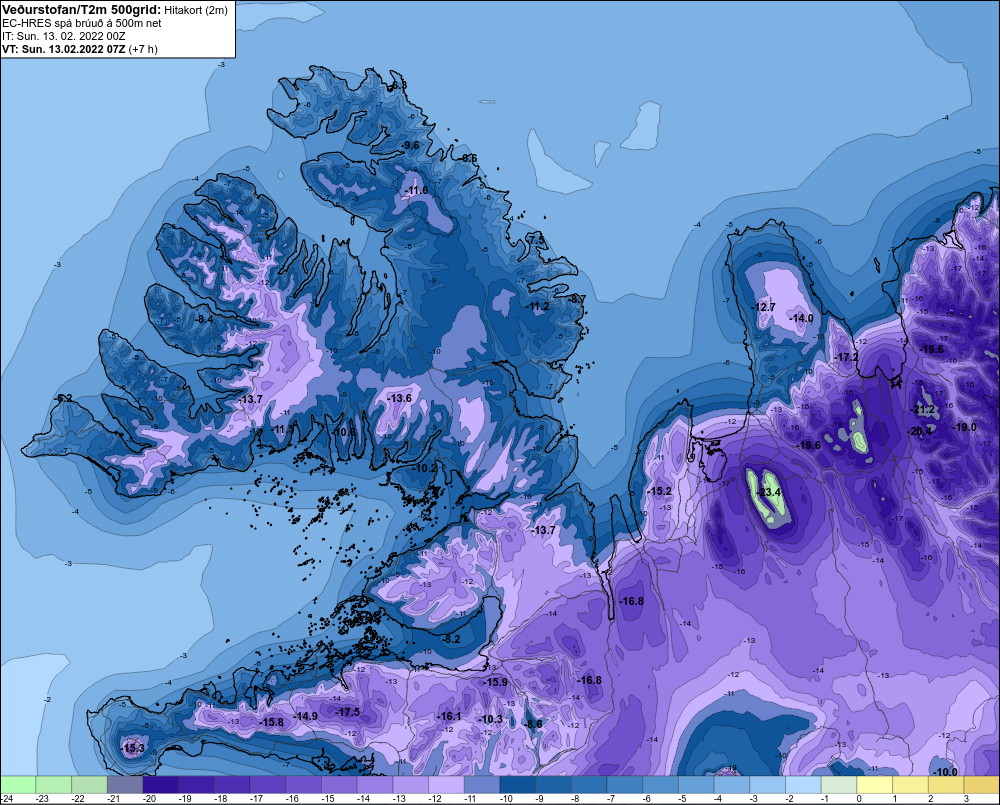Screen dimensions: 1000x805
Task: Click the -12.7 temperature label
Action: pyautogui.click(x=763, y=307)
